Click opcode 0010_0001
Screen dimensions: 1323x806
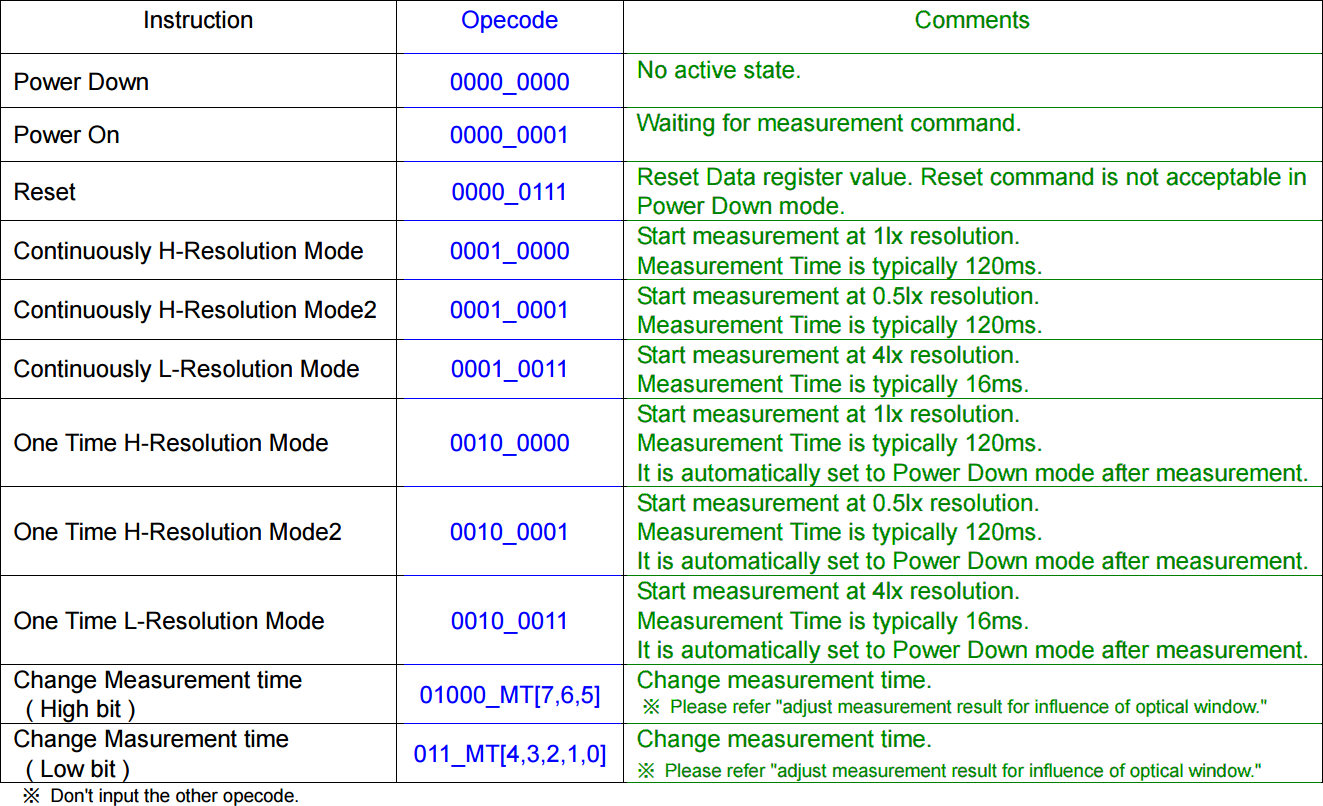(x=509, y=532)
